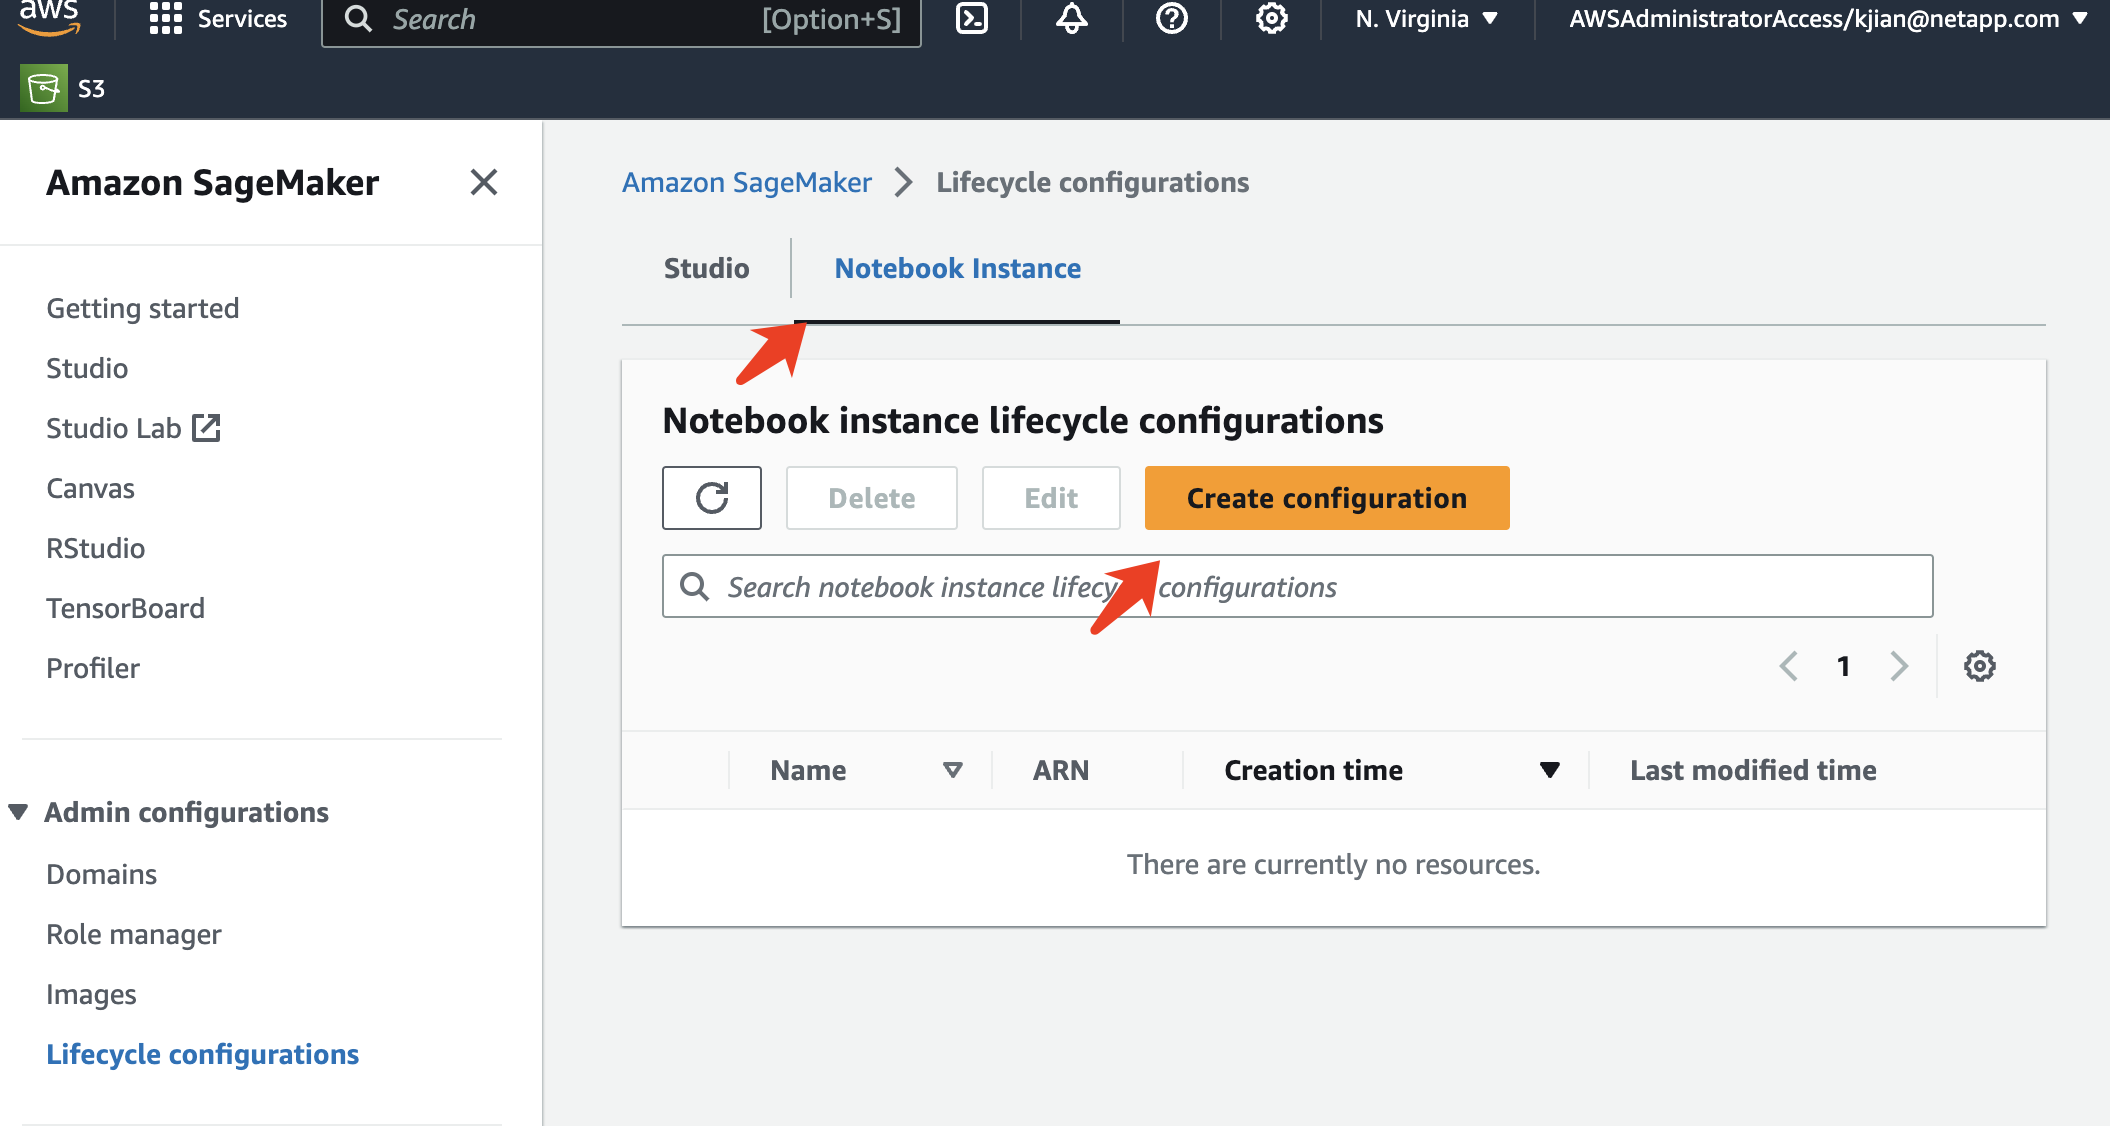Open the N. Virginia region dropdown
Screen dimensions: 2110x1126
(1426, 19)
